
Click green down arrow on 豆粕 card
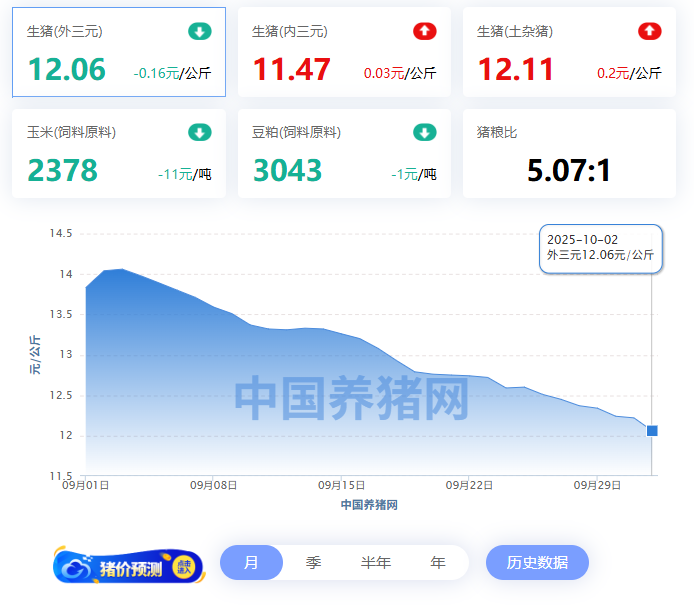click(x=425, y=133)
